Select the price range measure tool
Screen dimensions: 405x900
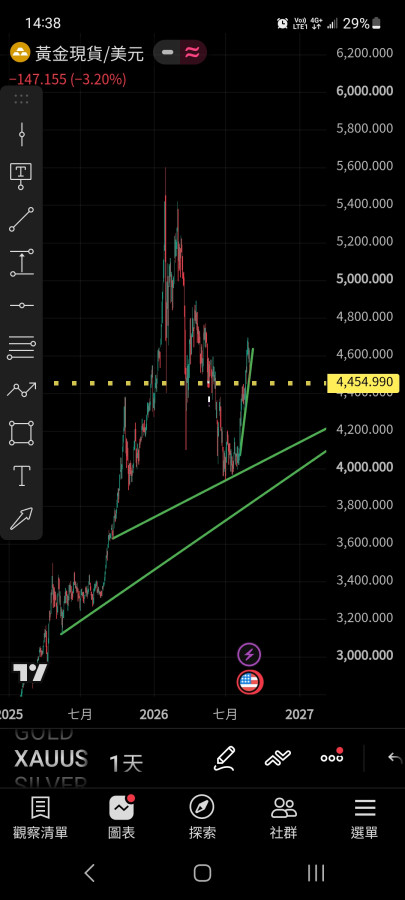click(x=21, y=262)
